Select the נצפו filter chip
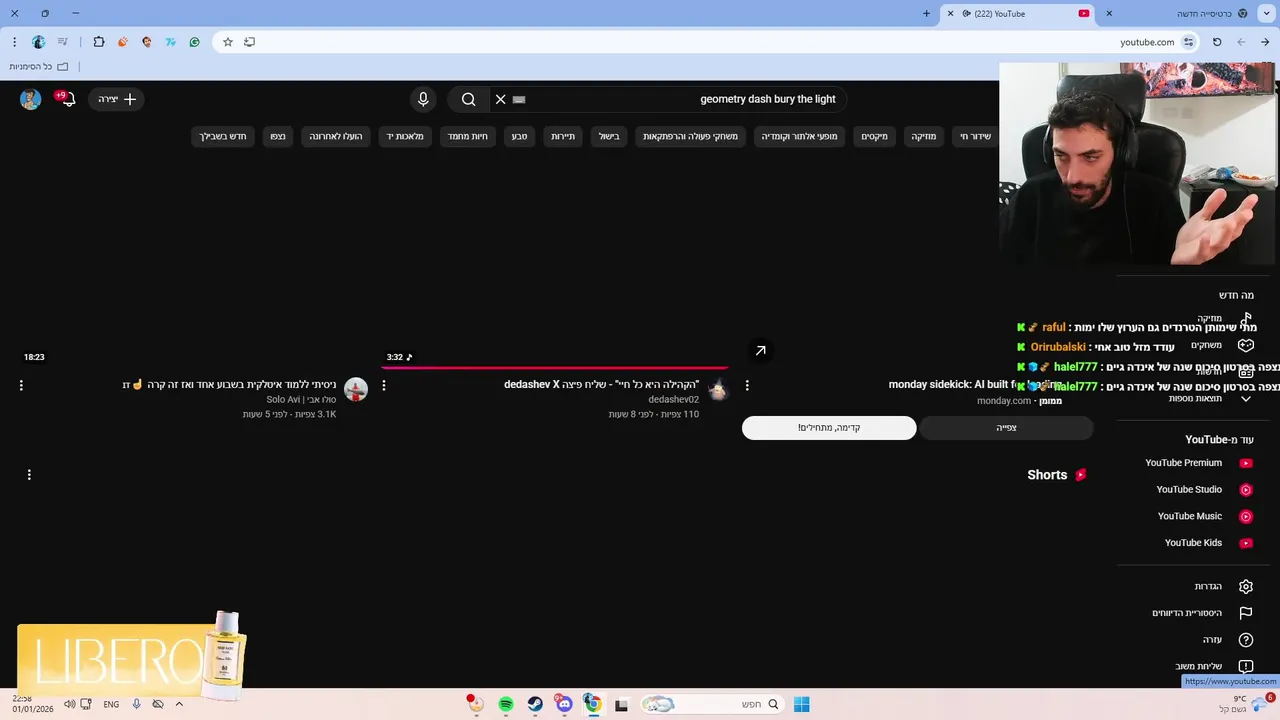1280x720 pixels. (278, 136)
